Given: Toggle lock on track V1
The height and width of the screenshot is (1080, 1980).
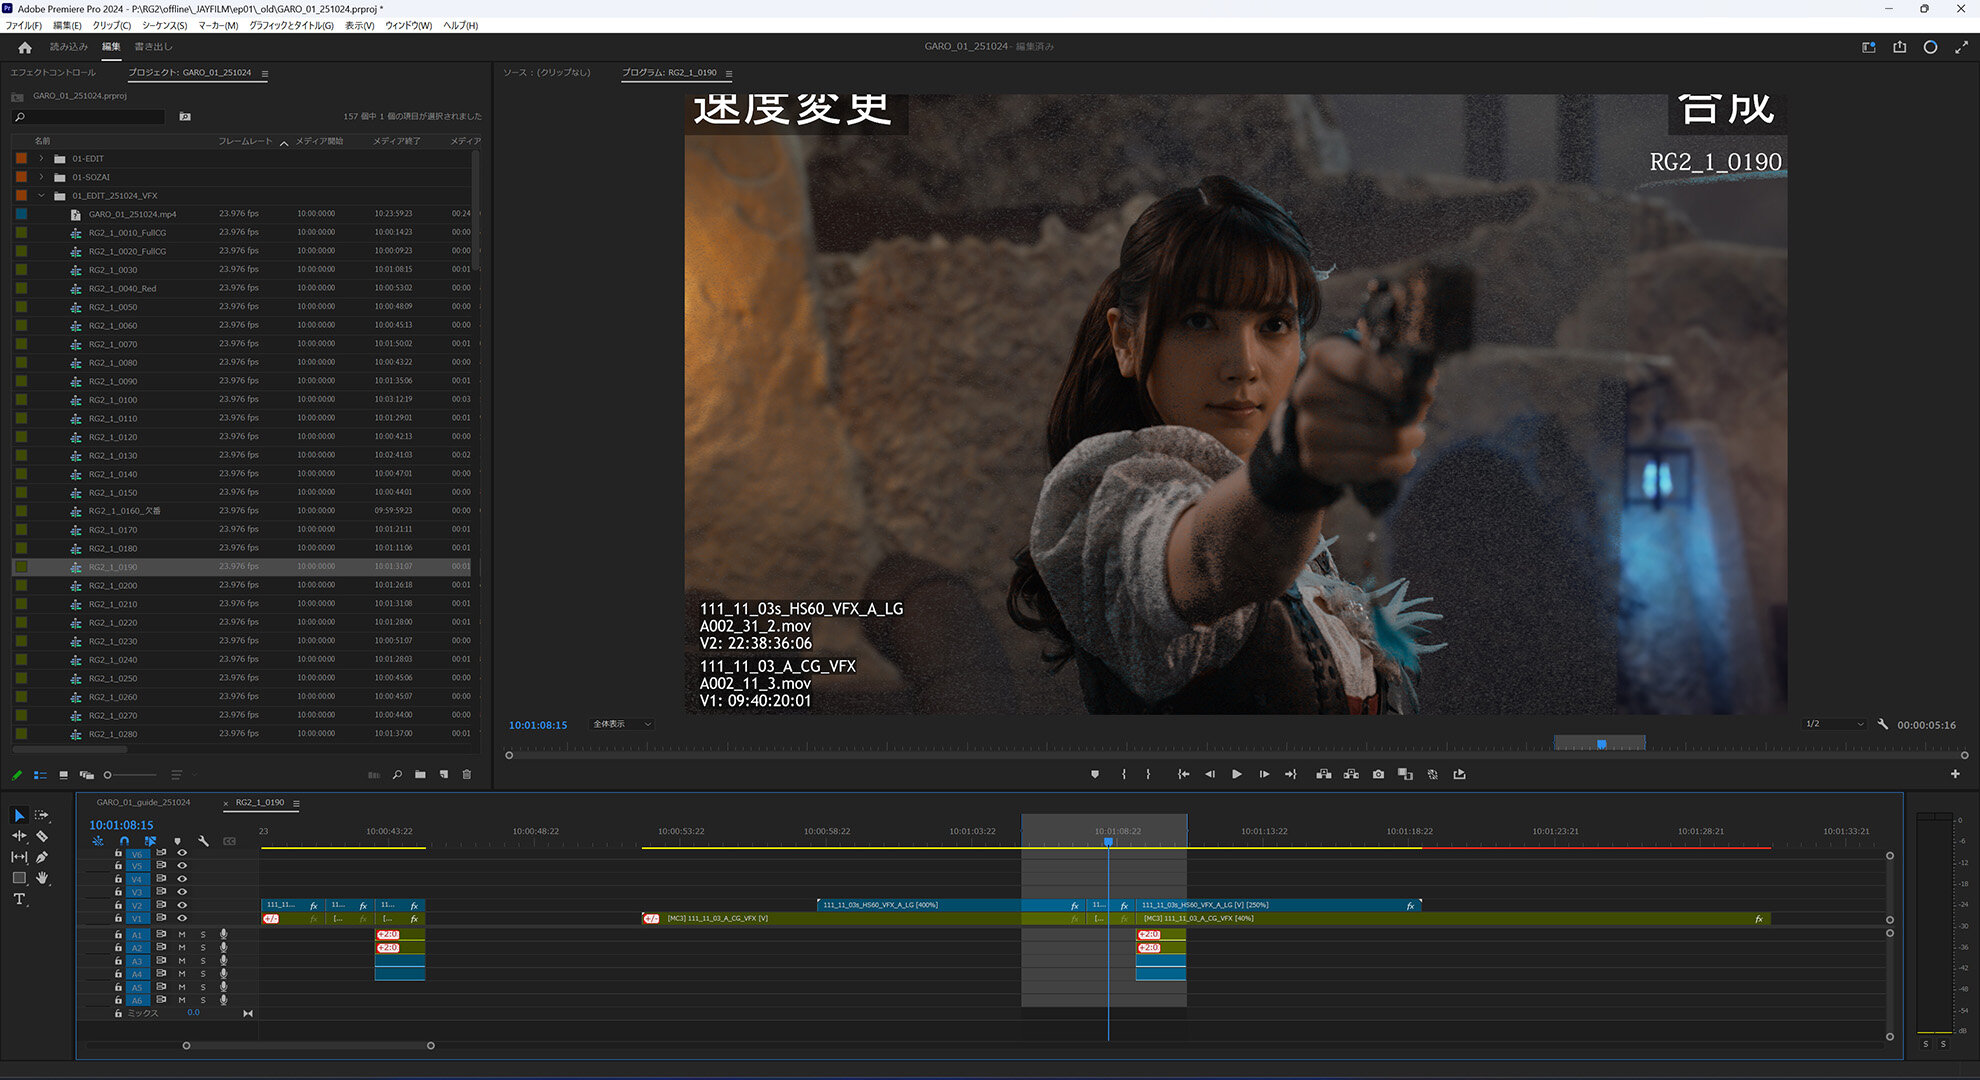Looking at the screenshot, I should click(118, 918).
